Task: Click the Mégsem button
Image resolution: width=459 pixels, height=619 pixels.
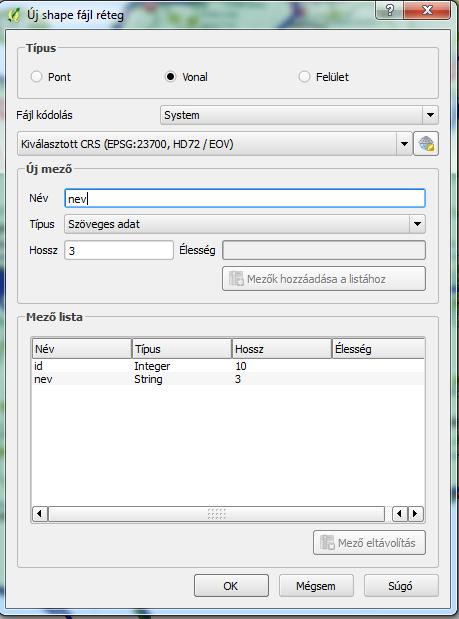Action: [316, 586]
